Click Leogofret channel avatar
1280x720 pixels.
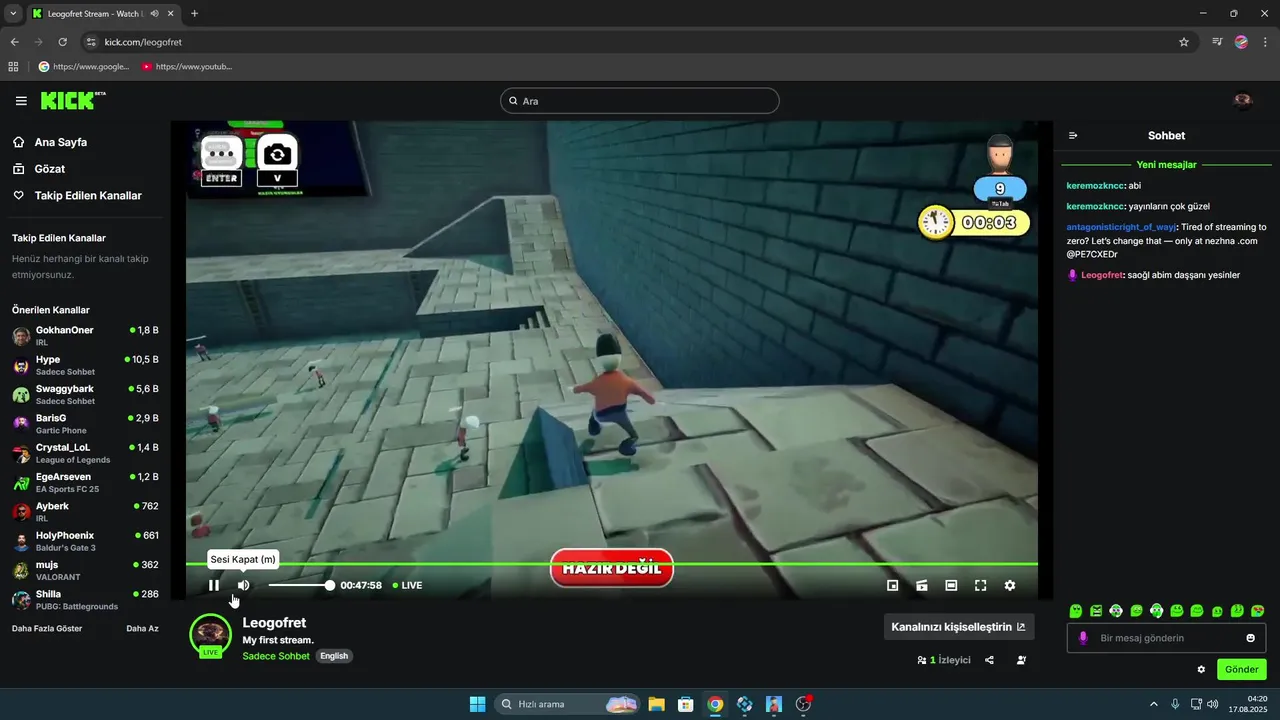pos(210,635)
